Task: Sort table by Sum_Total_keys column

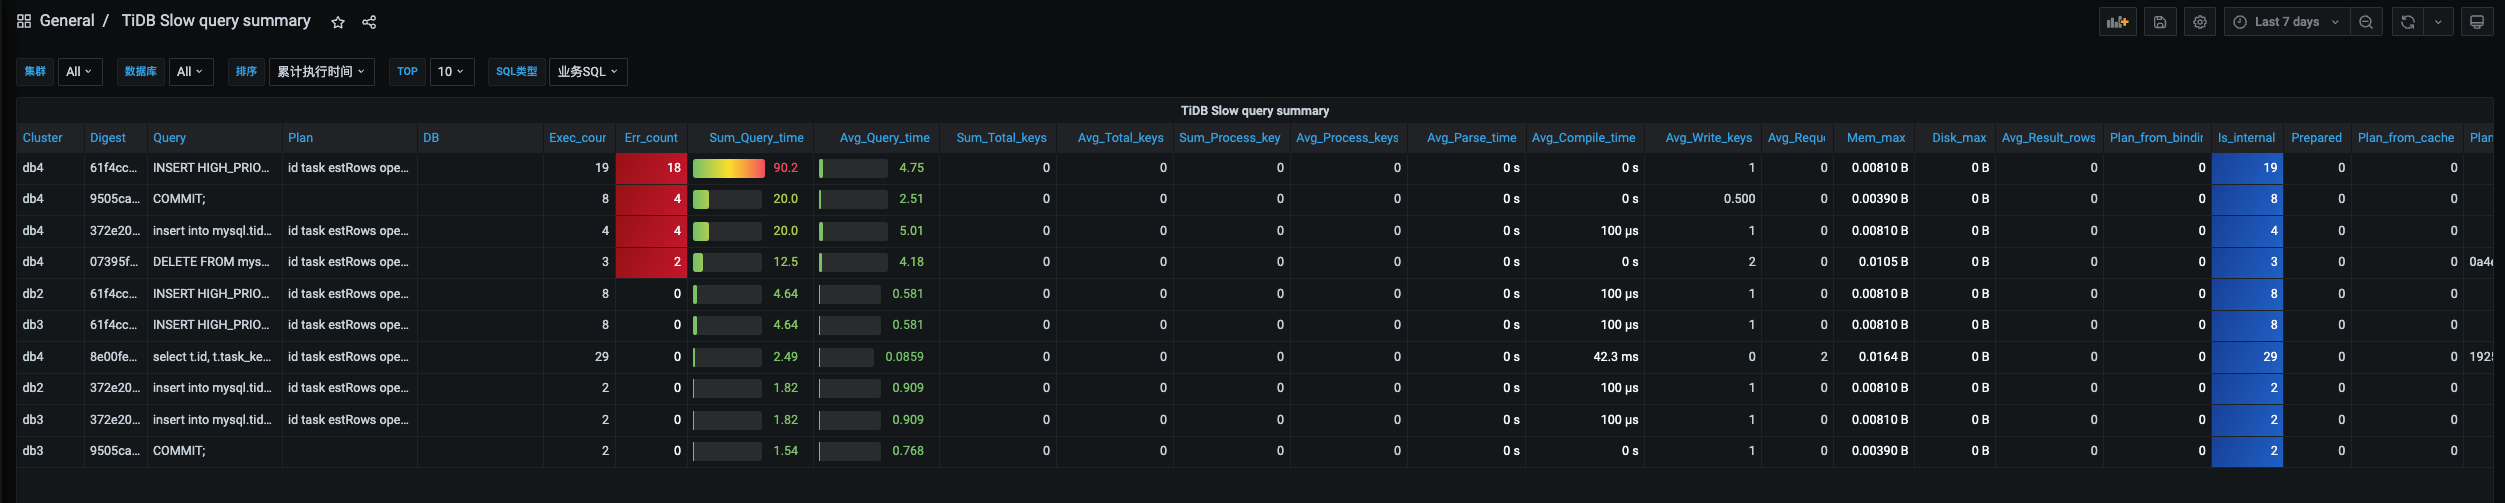Action: point(1001,138)
